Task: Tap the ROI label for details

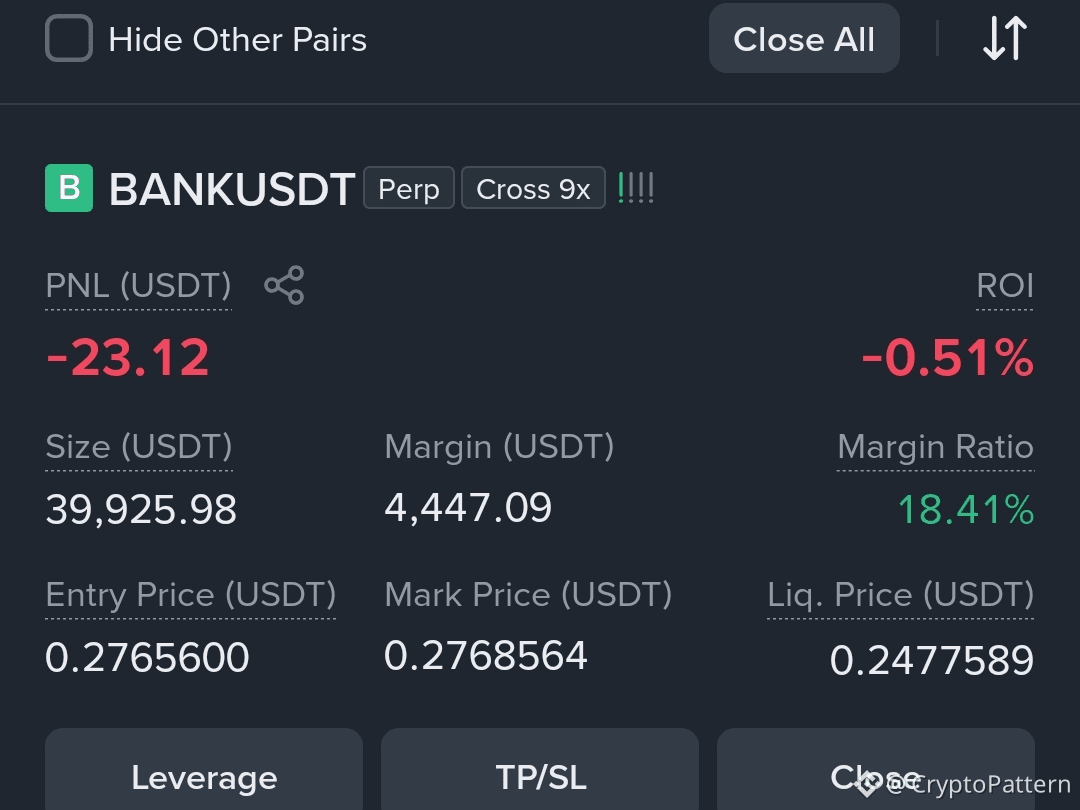Action: 1005,285
